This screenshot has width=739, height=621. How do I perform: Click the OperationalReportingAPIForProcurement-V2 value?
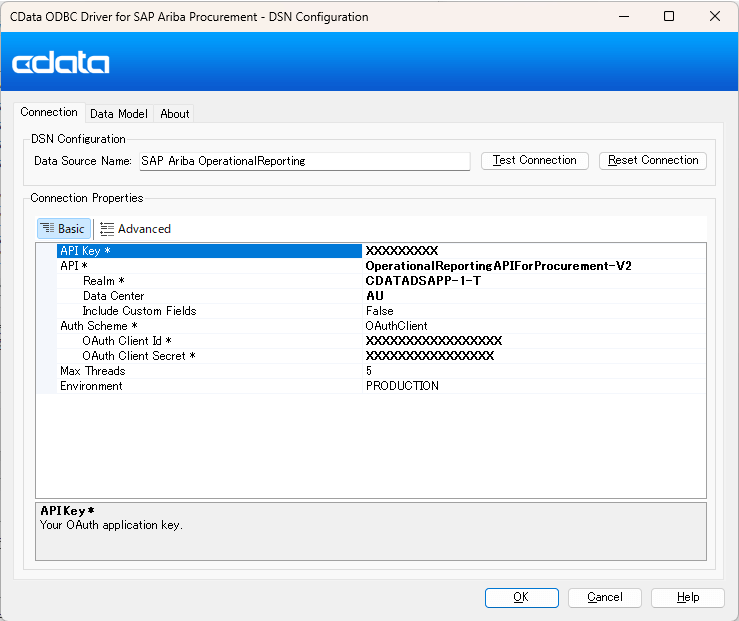(498, 266)
